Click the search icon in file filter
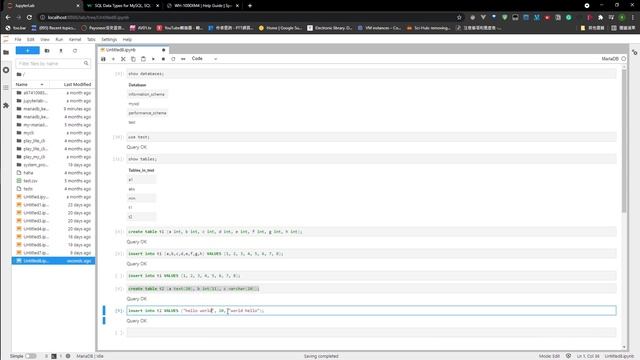This screenshot has width=640, height=360. (86, 63)
